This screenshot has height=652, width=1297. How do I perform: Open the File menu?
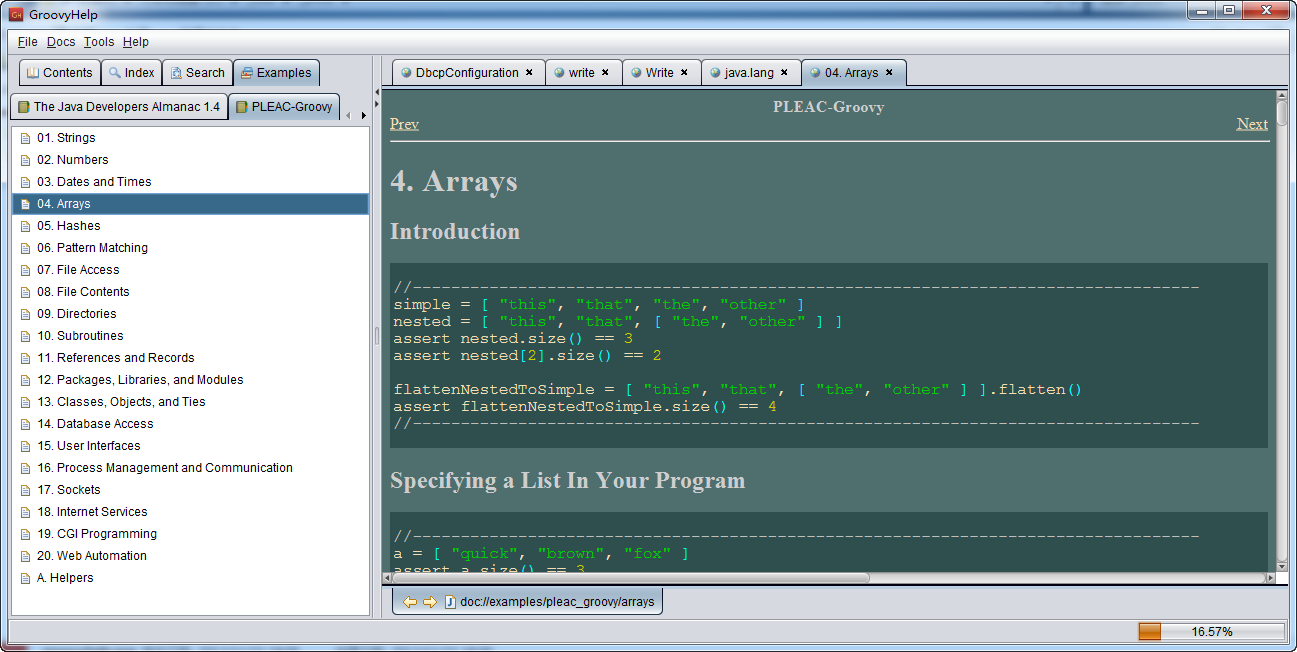point(28,42)
